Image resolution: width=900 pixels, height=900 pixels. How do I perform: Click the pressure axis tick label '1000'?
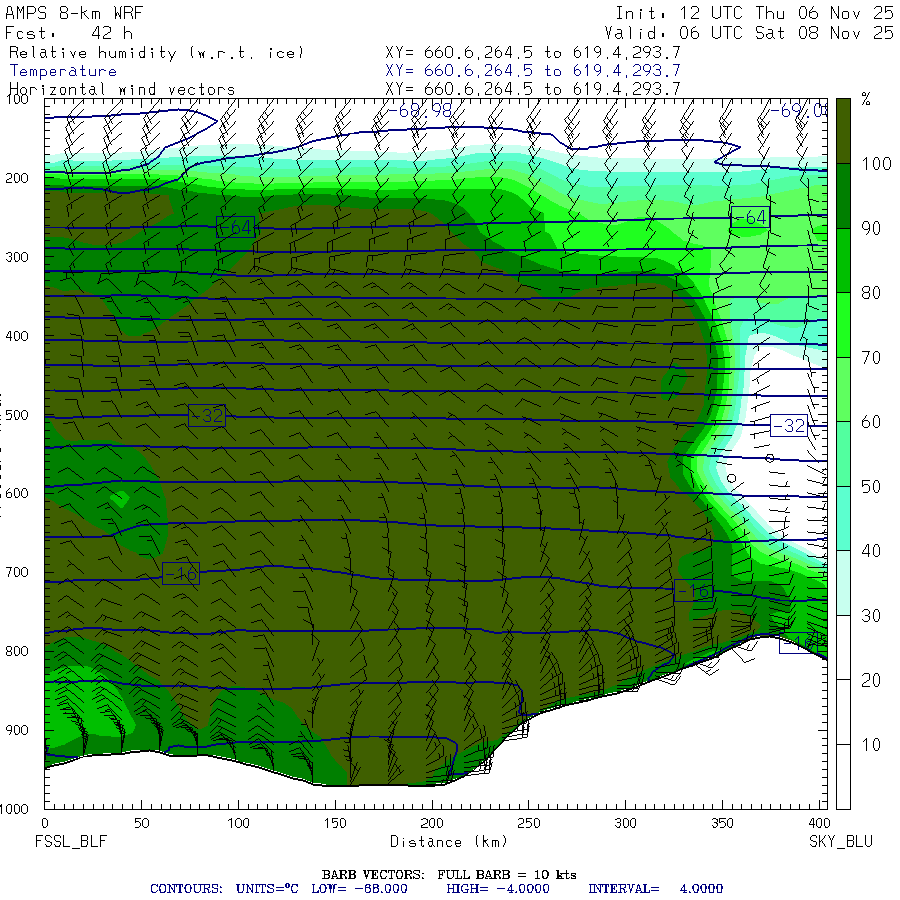click(x=14, y=809)
